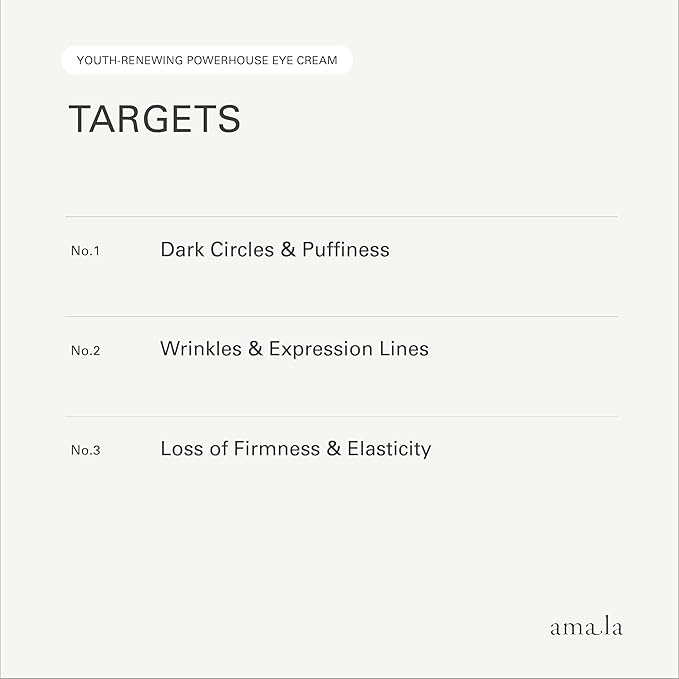The height and width of the screenshot is (679, 679).
Task: Click the divider line above No.1
Action: (341, 217)
